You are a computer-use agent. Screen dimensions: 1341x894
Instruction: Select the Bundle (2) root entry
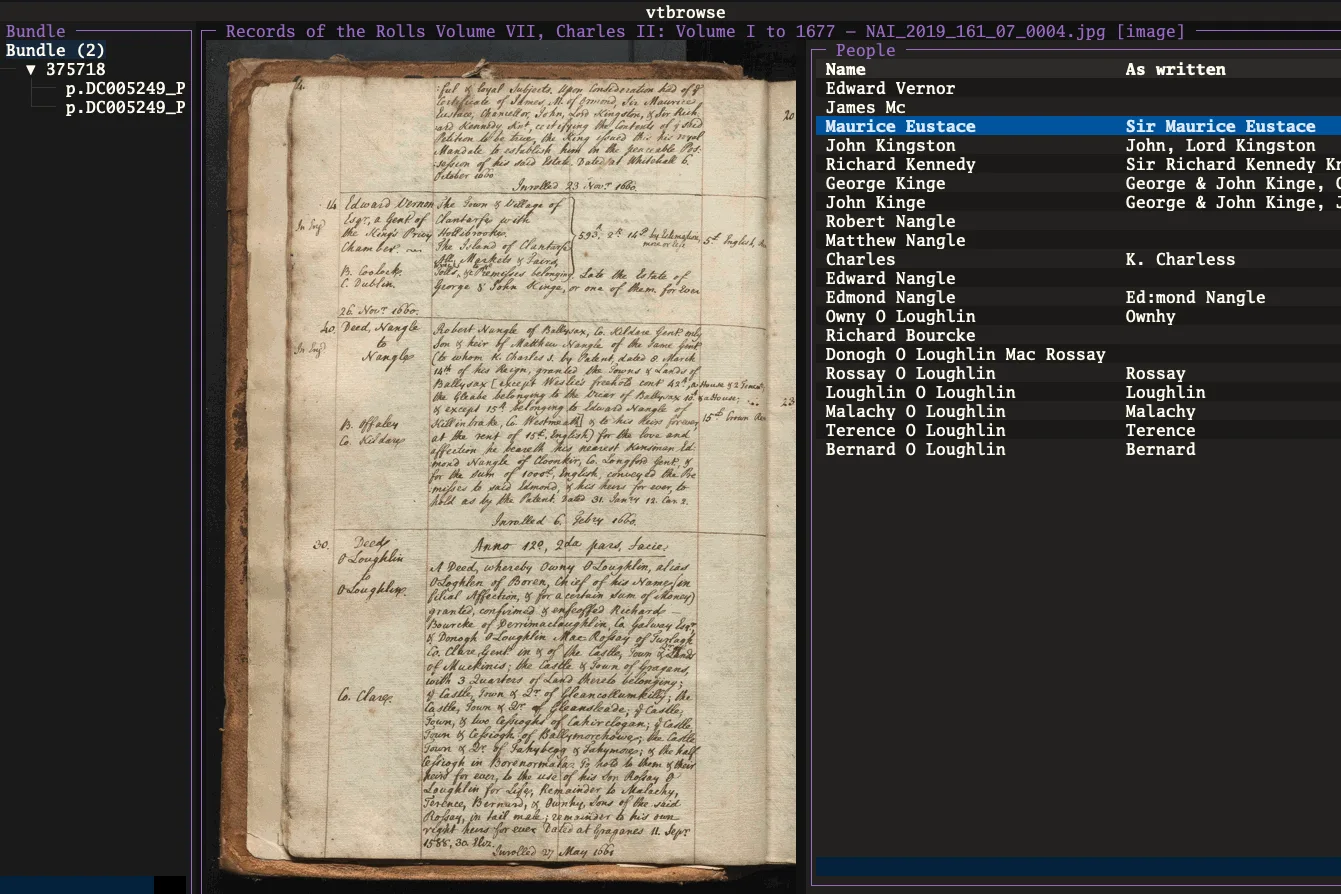tap(55, 50)
